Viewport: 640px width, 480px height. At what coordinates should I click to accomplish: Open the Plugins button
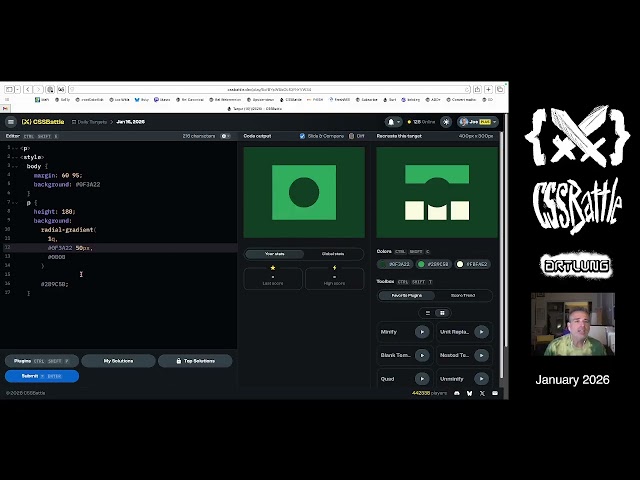pyautogui.click(x=42, y=361)
